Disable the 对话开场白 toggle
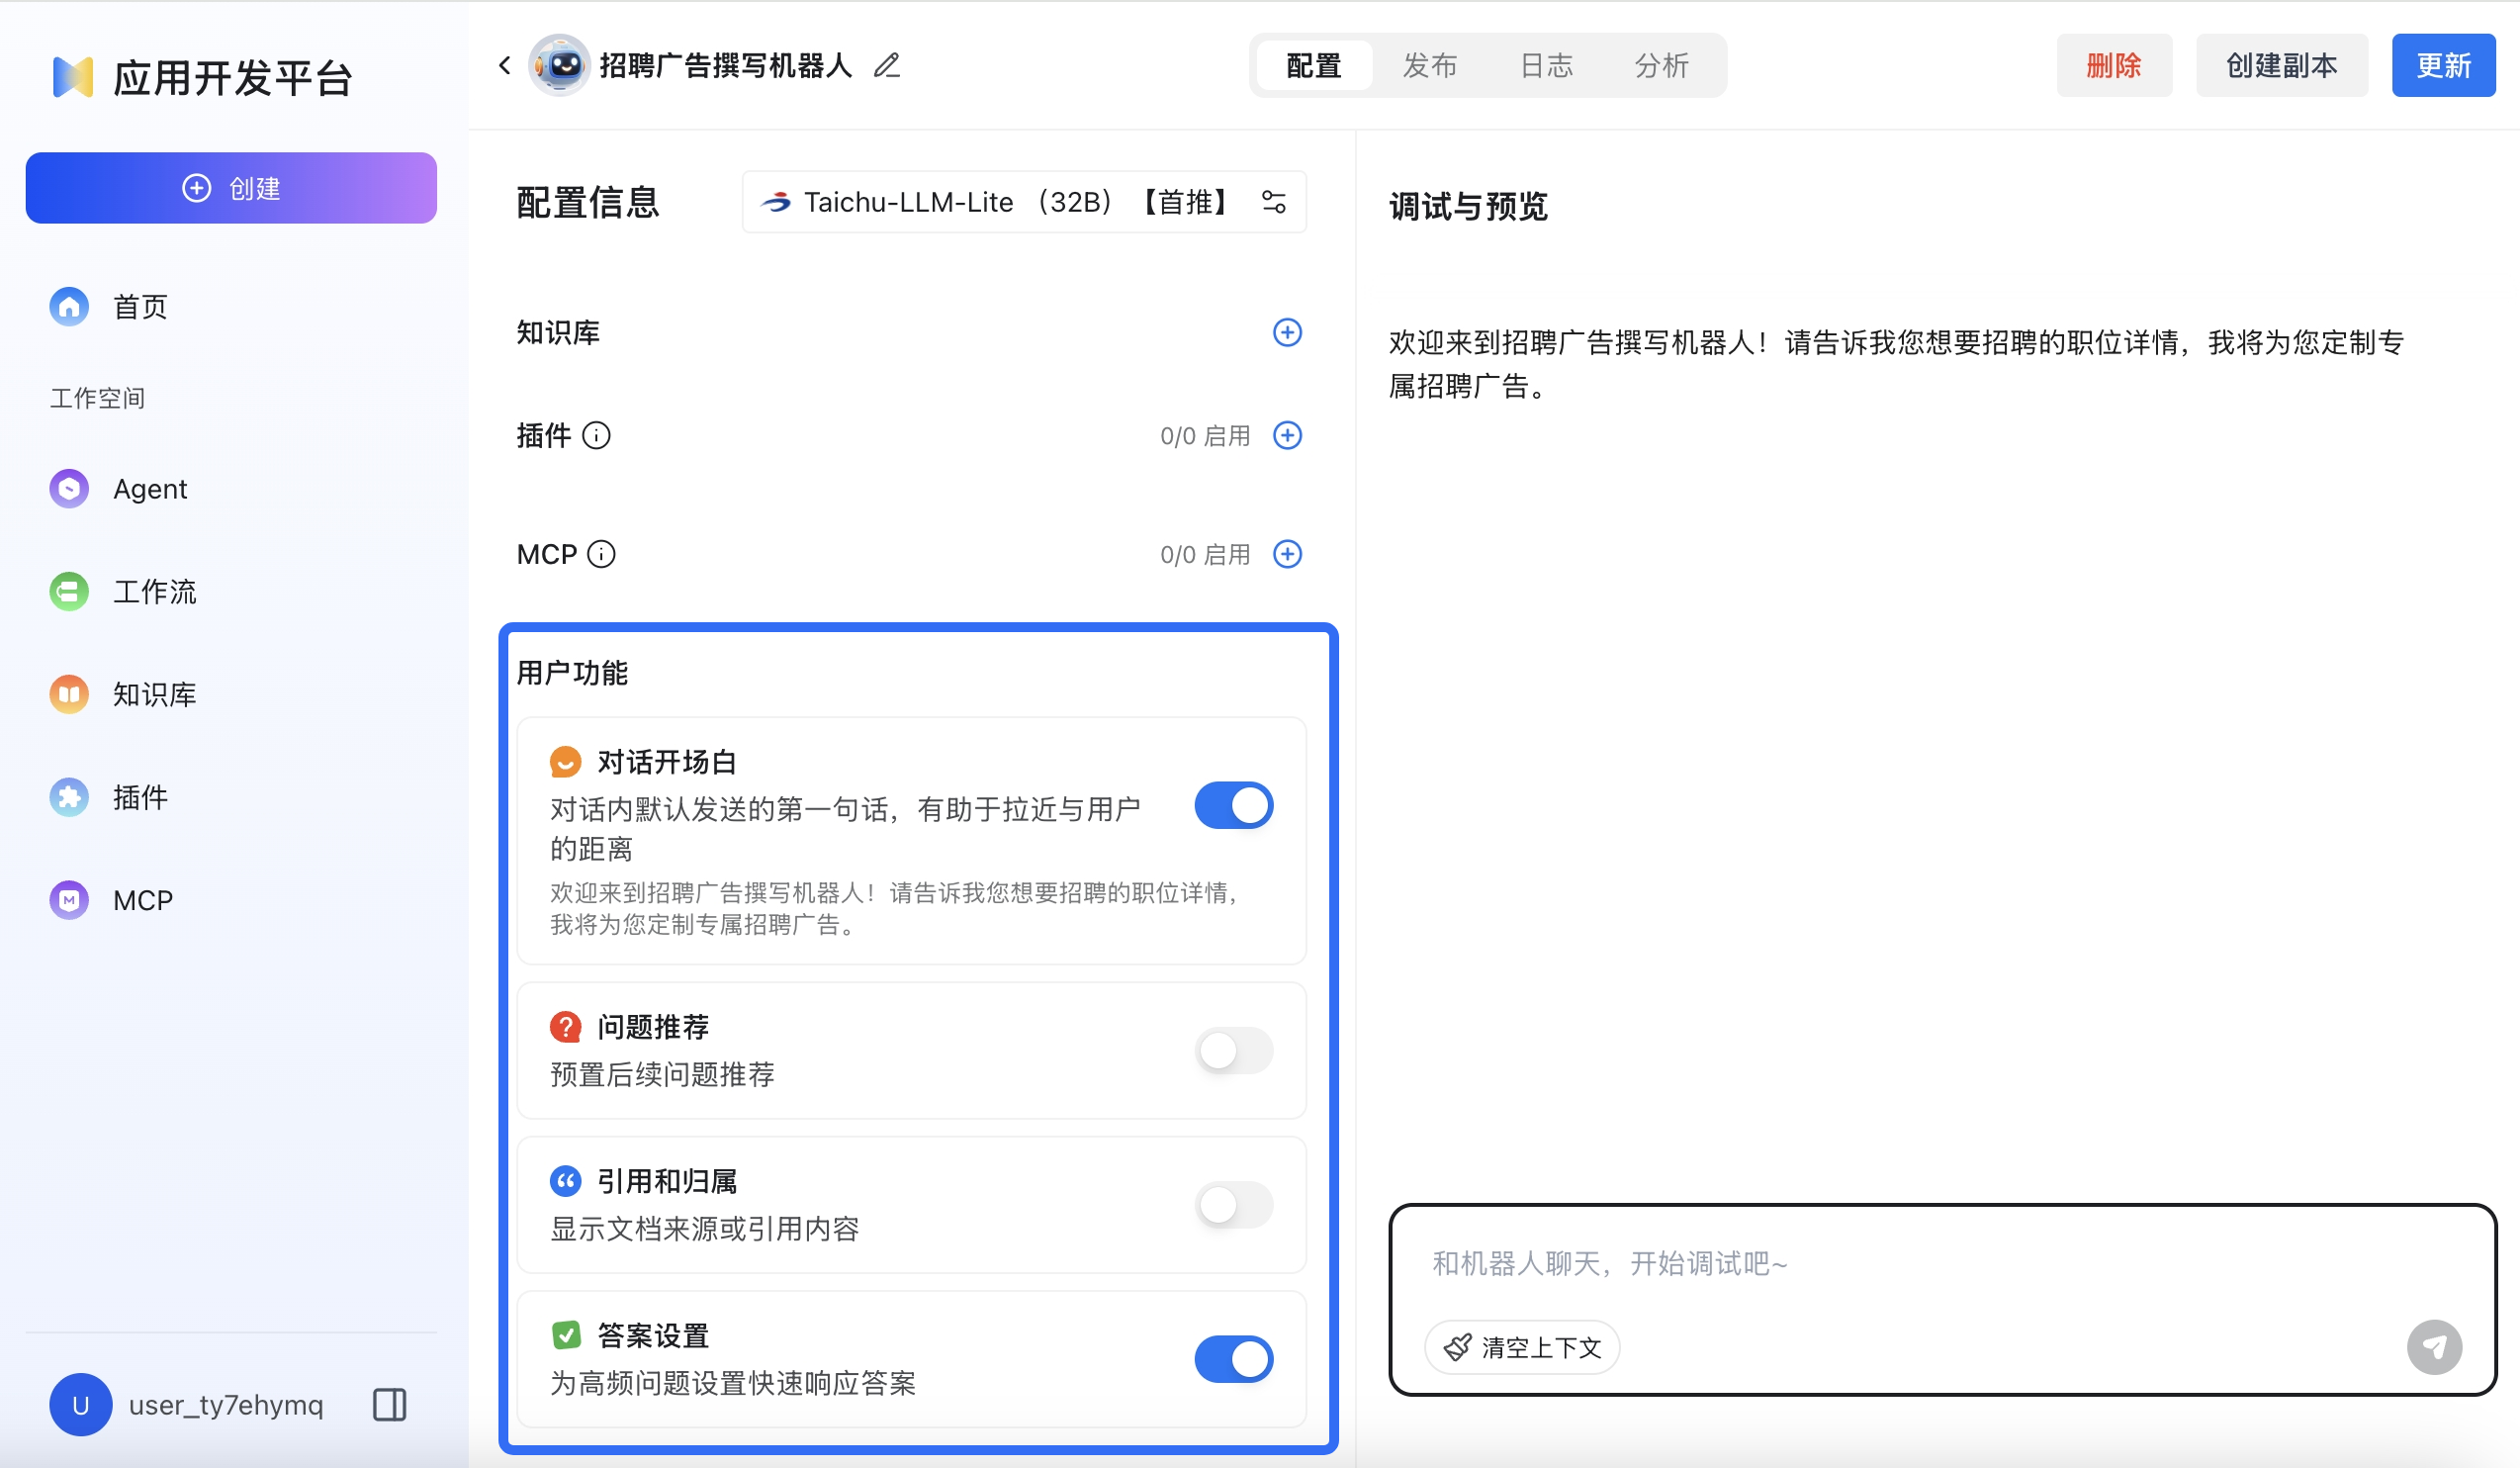 1234,805
